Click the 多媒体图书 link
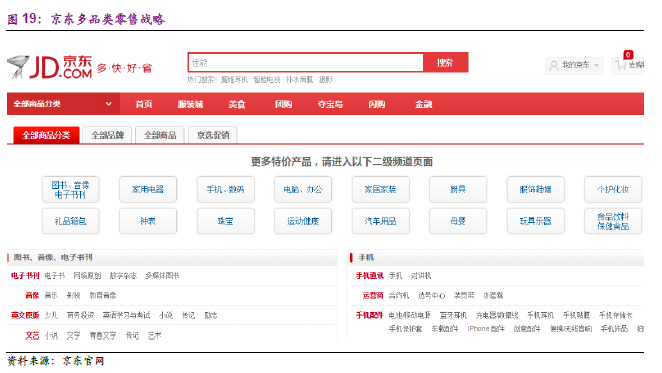 (162, 276)
